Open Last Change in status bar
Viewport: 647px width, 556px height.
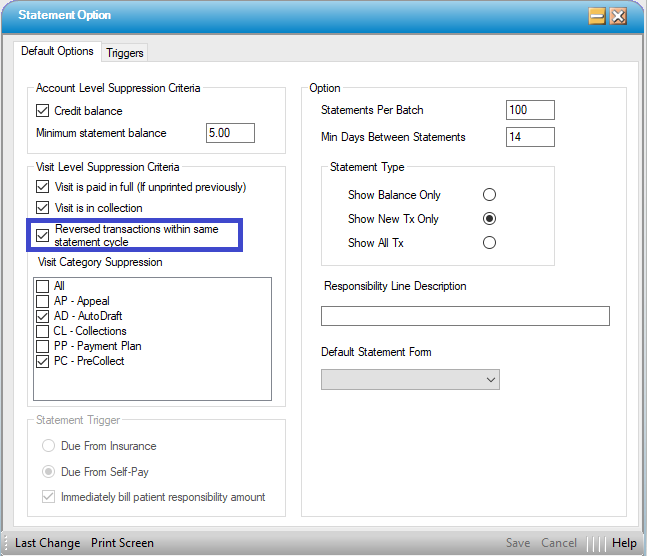[x=48, y=543]
